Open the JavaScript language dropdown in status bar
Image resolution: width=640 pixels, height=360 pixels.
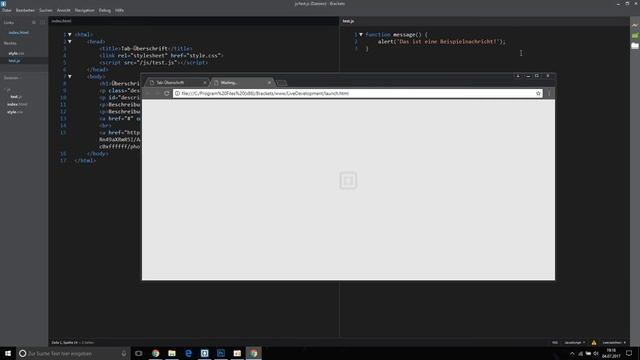(x=574, y=342)
